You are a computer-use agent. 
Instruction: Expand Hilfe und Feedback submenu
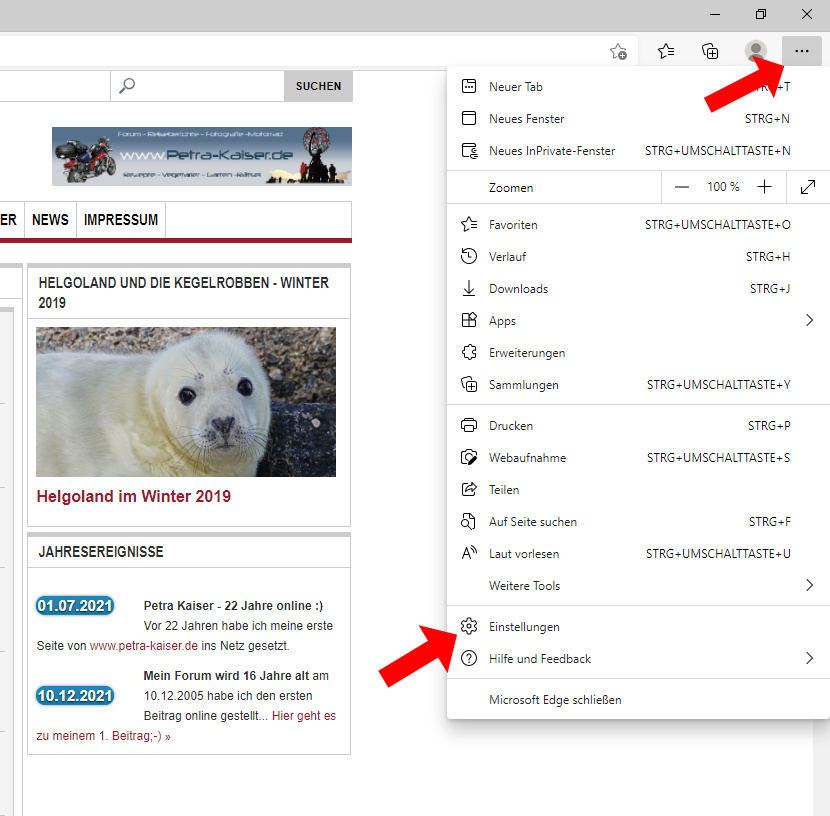click(809, 659)
